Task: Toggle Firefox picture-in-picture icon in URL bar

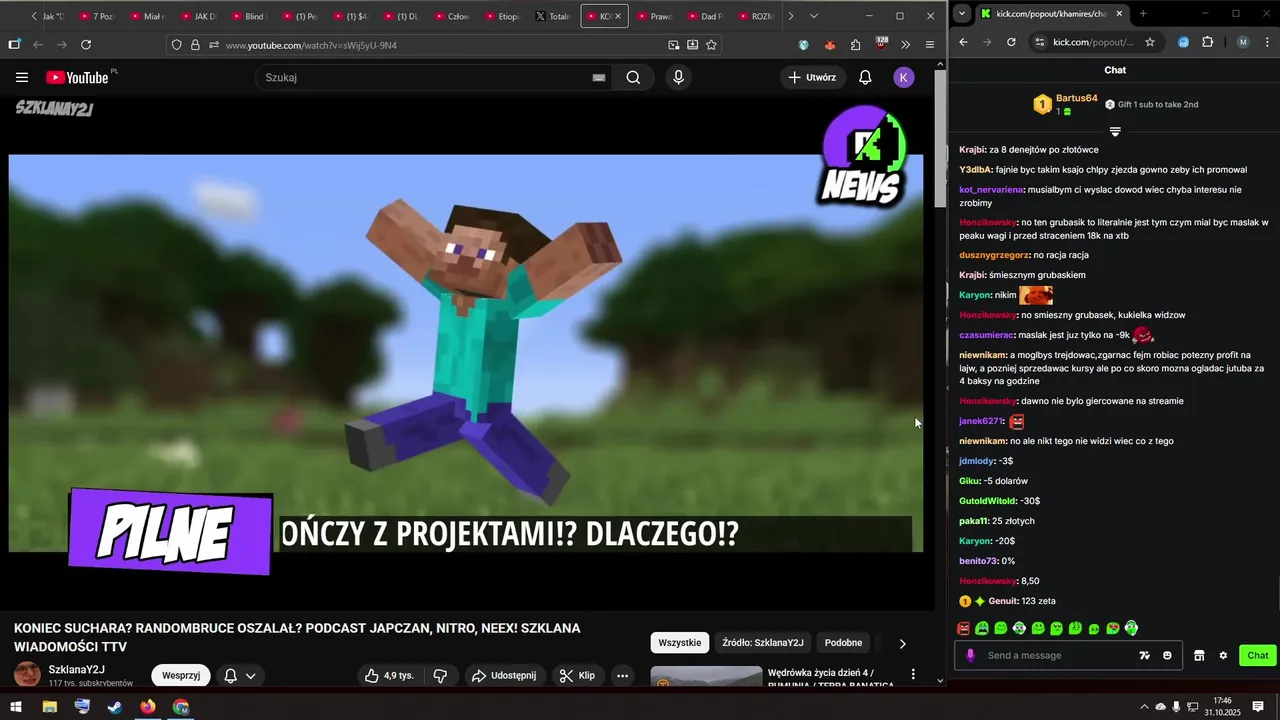Action: (673, 45)
